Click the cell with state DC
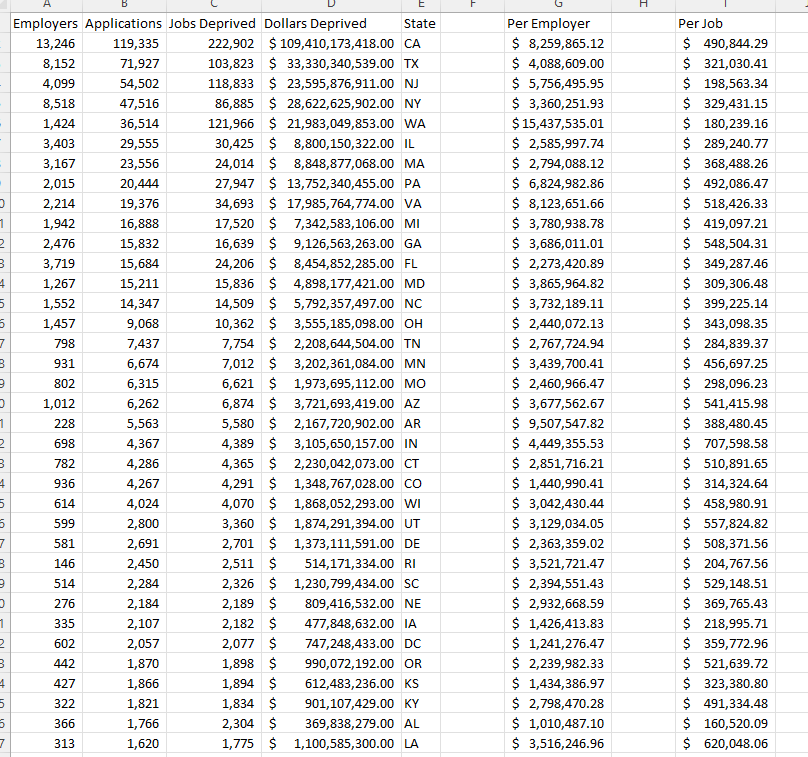The image size is (808, 757). click(421, 644)
